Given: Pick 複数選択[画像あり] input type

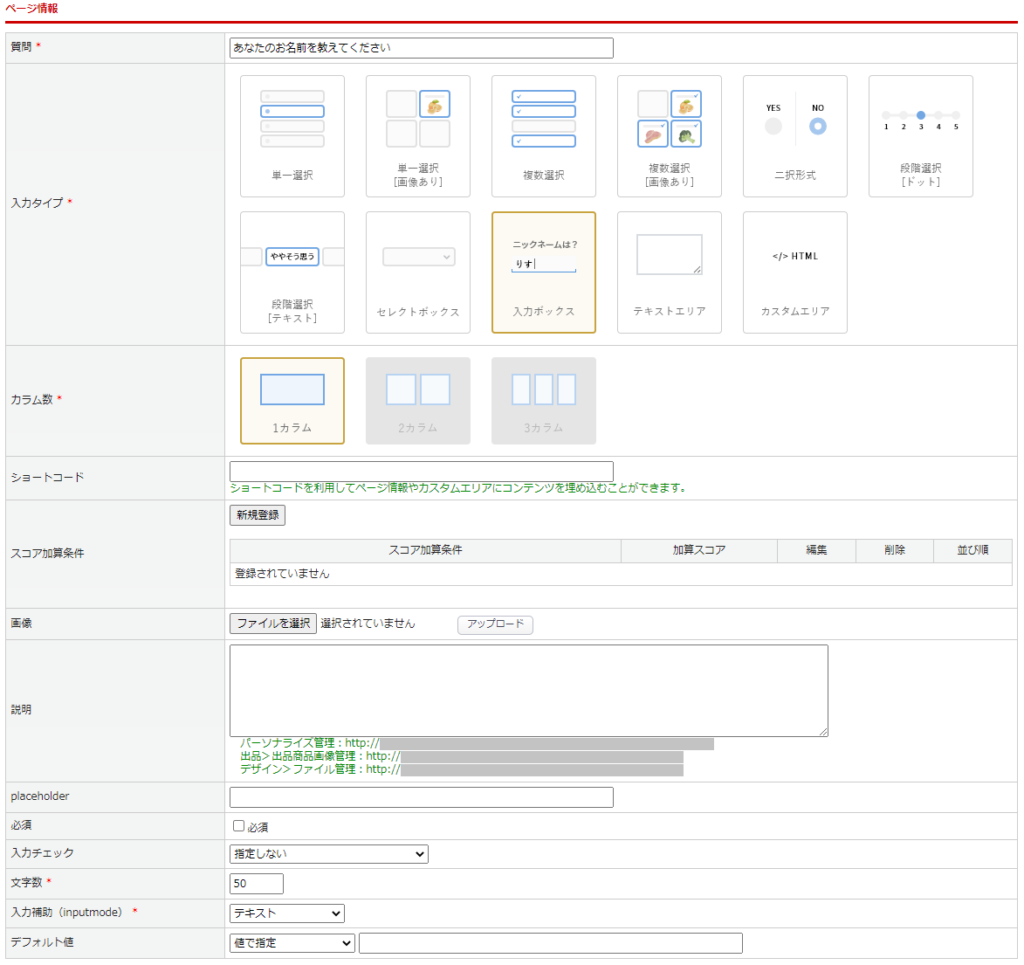Looking at the screenshot, I should 669,136.
